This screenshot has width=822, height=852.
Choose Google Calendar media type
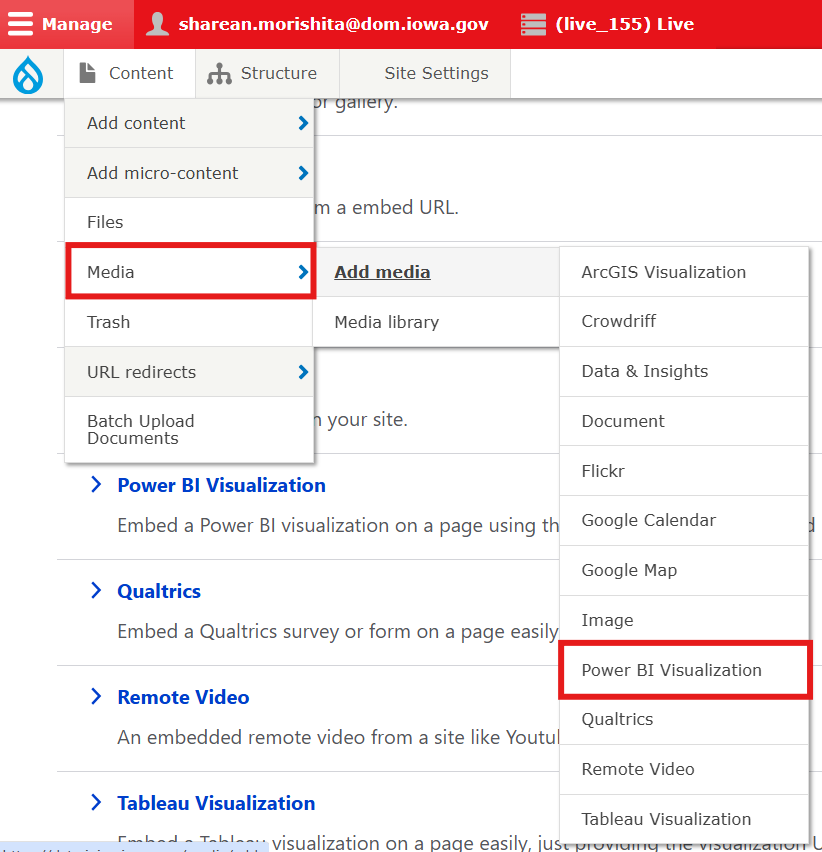(684, 521)
